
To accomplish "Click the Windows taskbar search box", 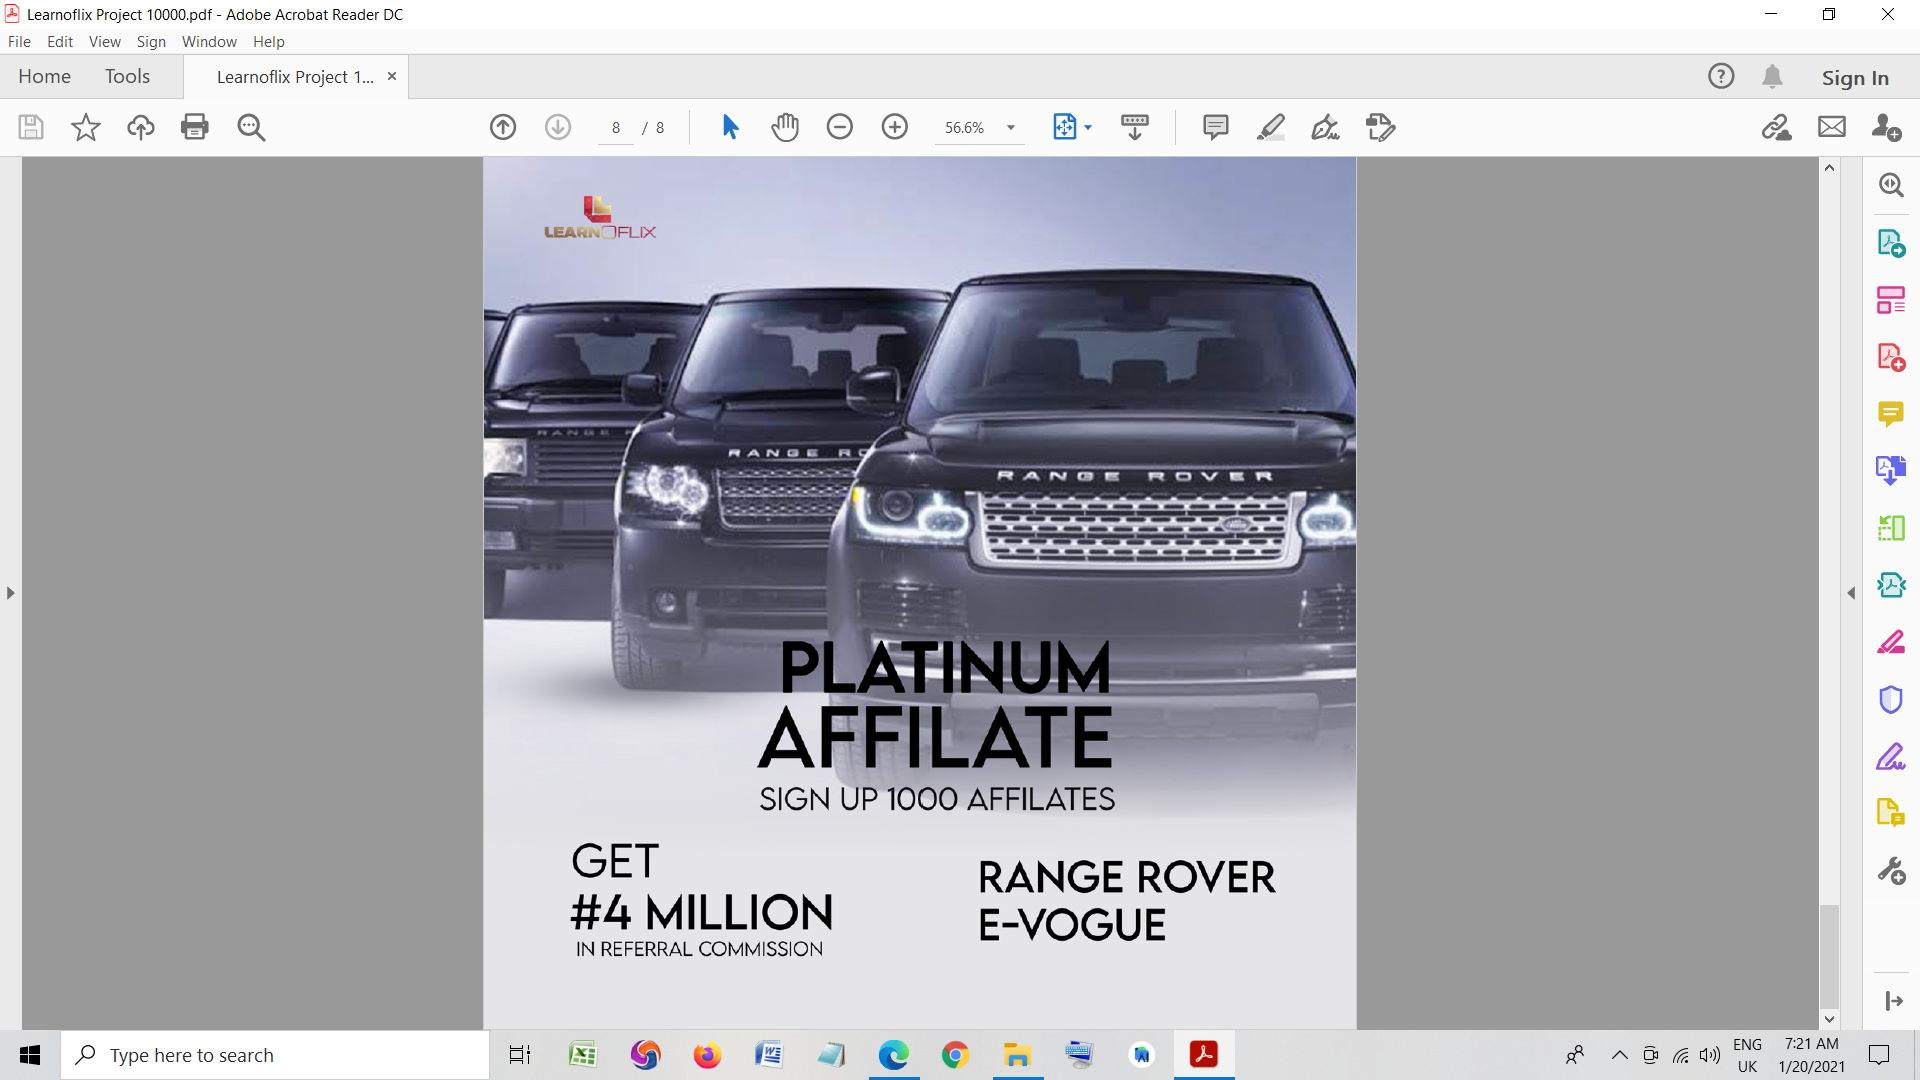I will tap(275, 1055).
